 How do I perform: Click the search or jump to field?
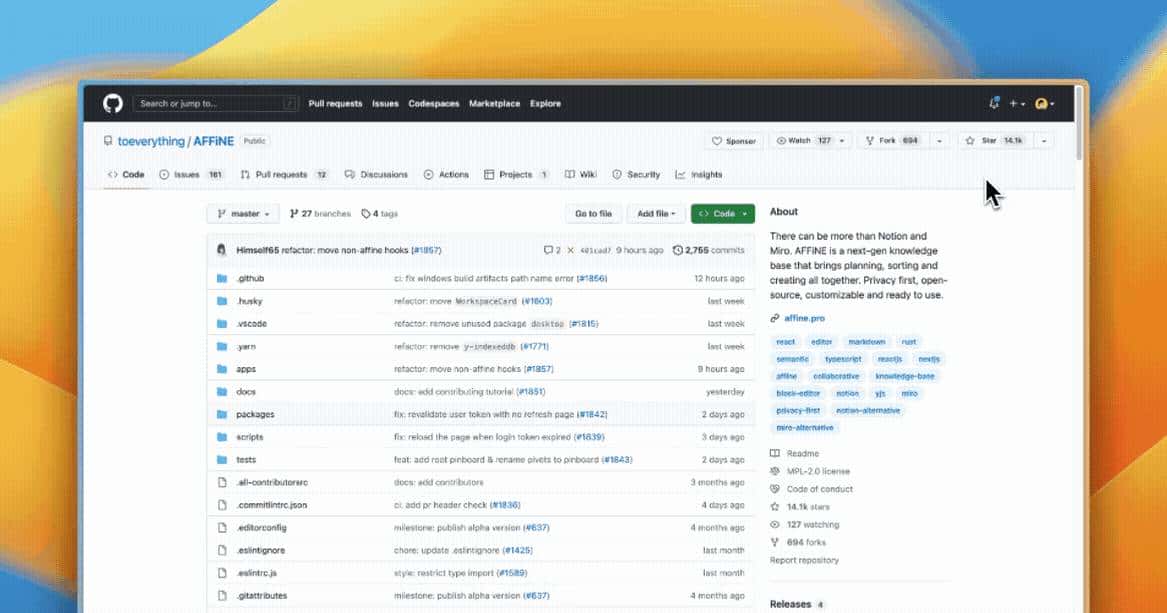point(213,103)
